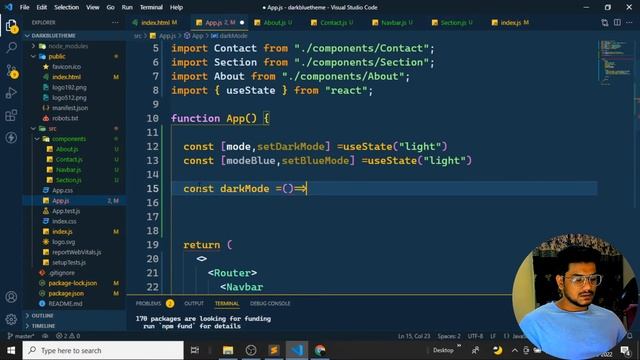Image resolution: width=640 pixels, height=360 pixels.
Task: Click the errors and warnings status indicator
Action: 68,336
